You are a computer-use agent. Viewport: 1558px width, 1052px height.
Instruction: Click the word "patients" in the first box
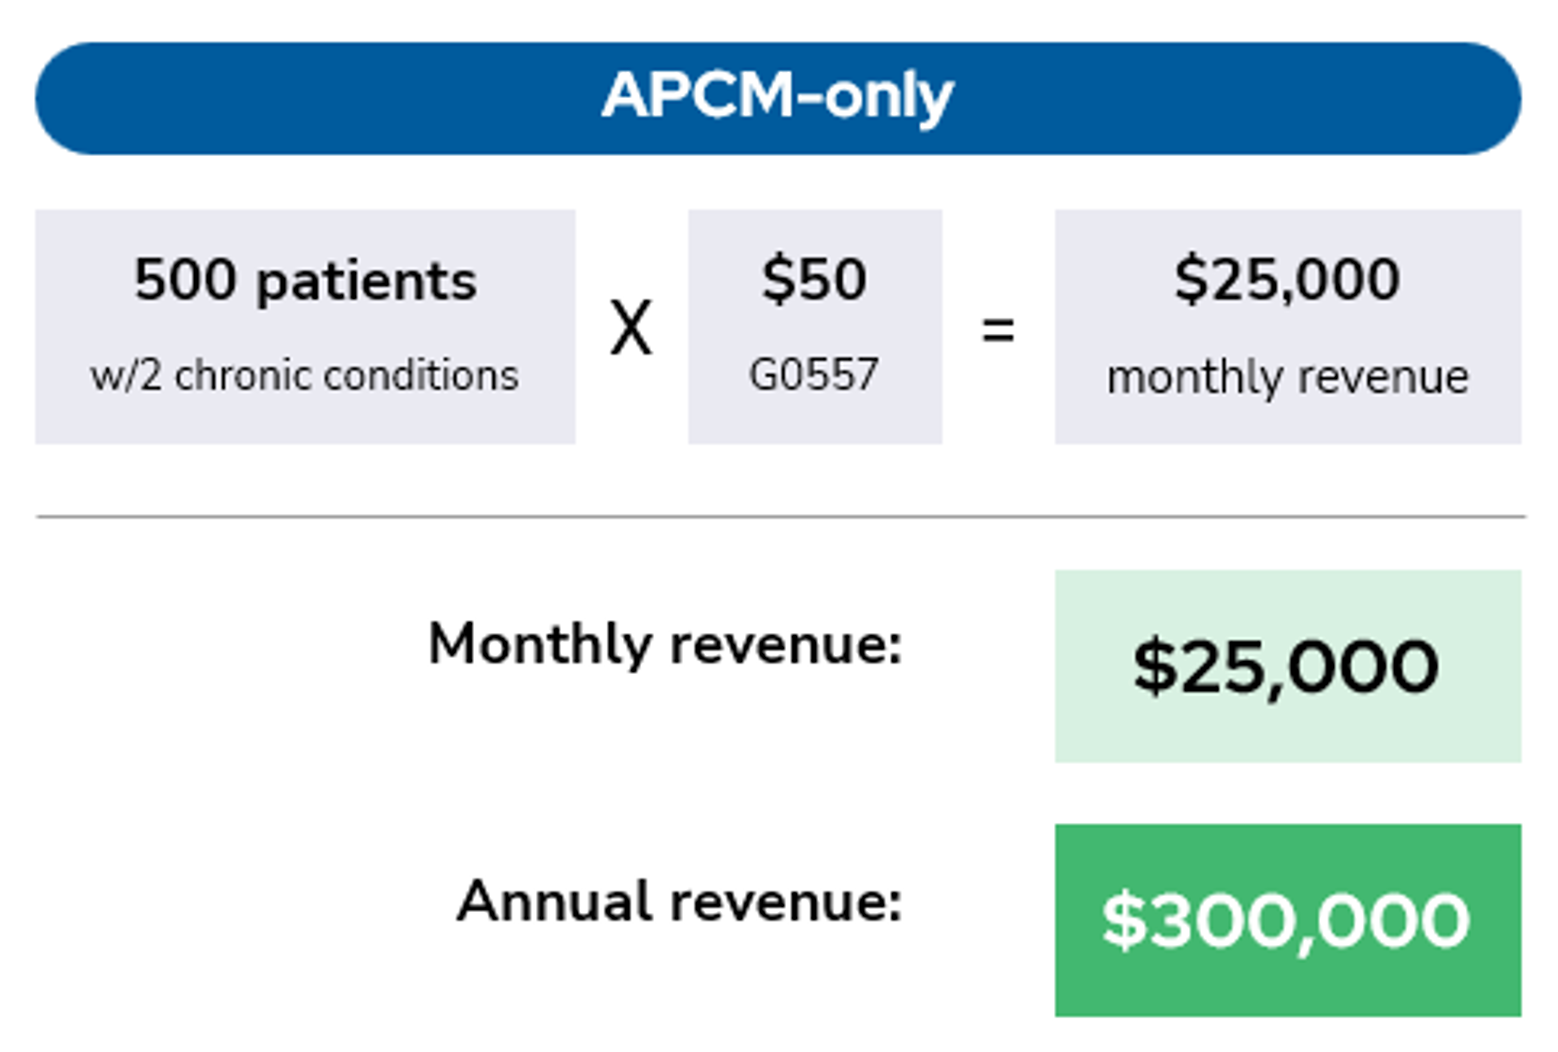tap(366, 280)
